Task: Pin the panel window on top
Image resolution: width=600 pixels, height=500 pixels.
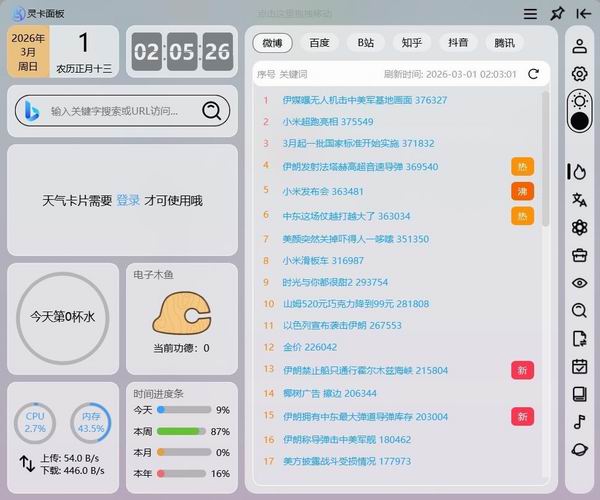Action: tap(557, 14)
